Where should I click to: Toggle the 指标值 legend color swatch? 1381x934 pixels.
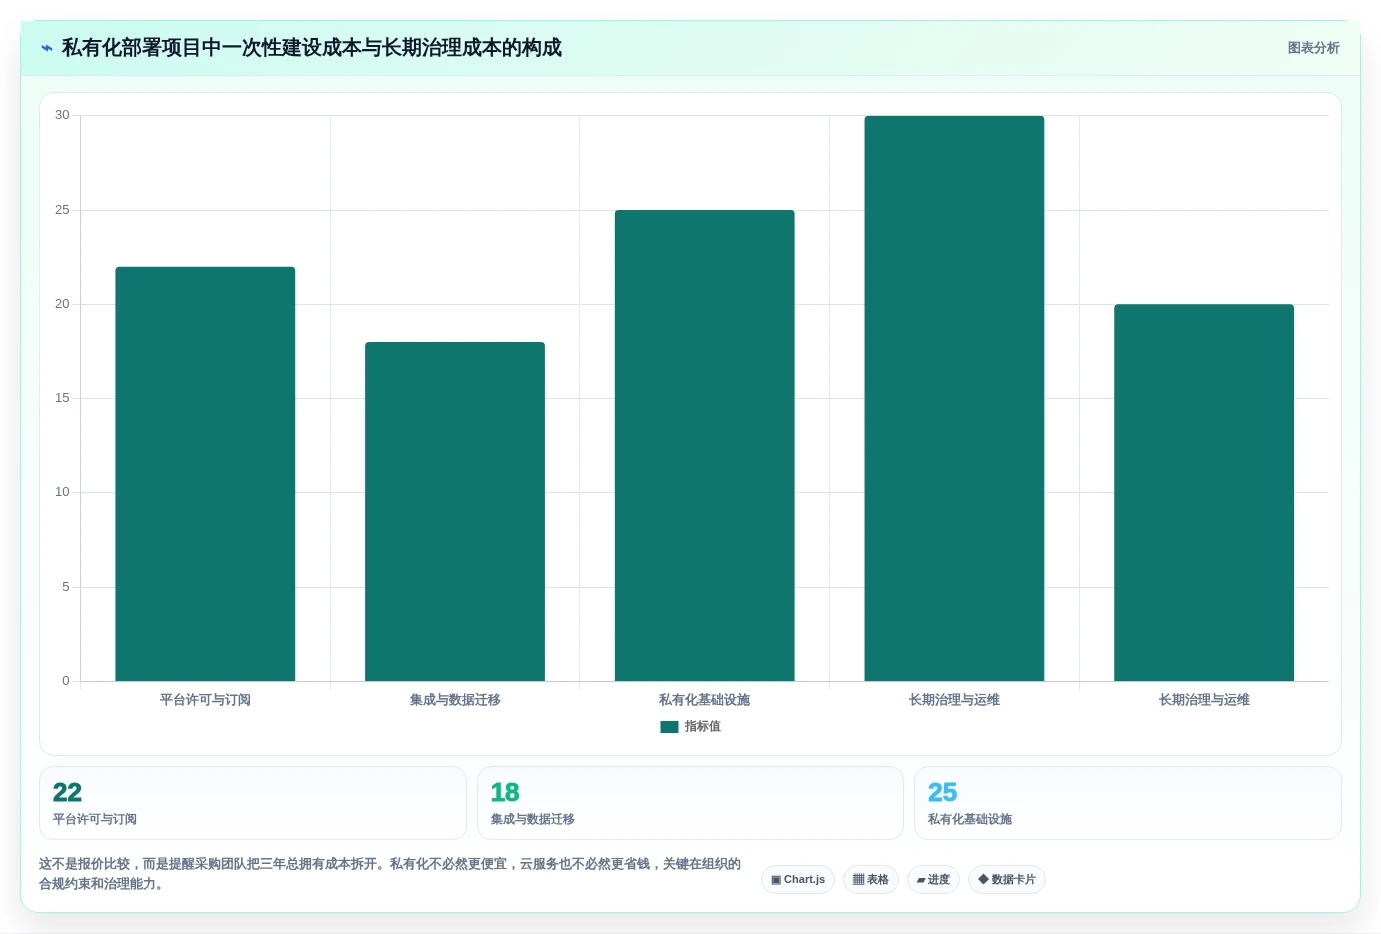(669, 727)
